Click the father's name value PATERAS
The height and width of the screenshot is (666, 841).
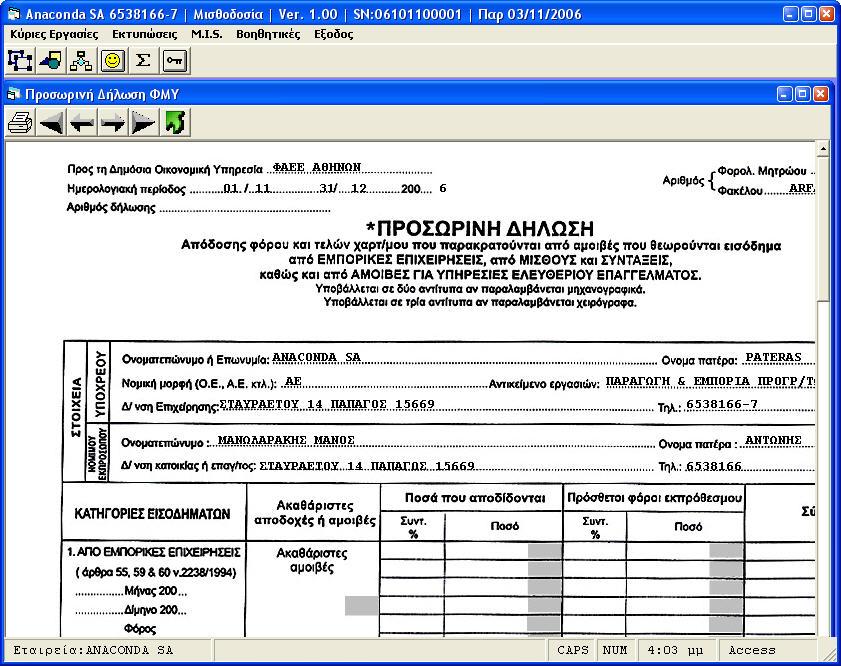[773, 357]
